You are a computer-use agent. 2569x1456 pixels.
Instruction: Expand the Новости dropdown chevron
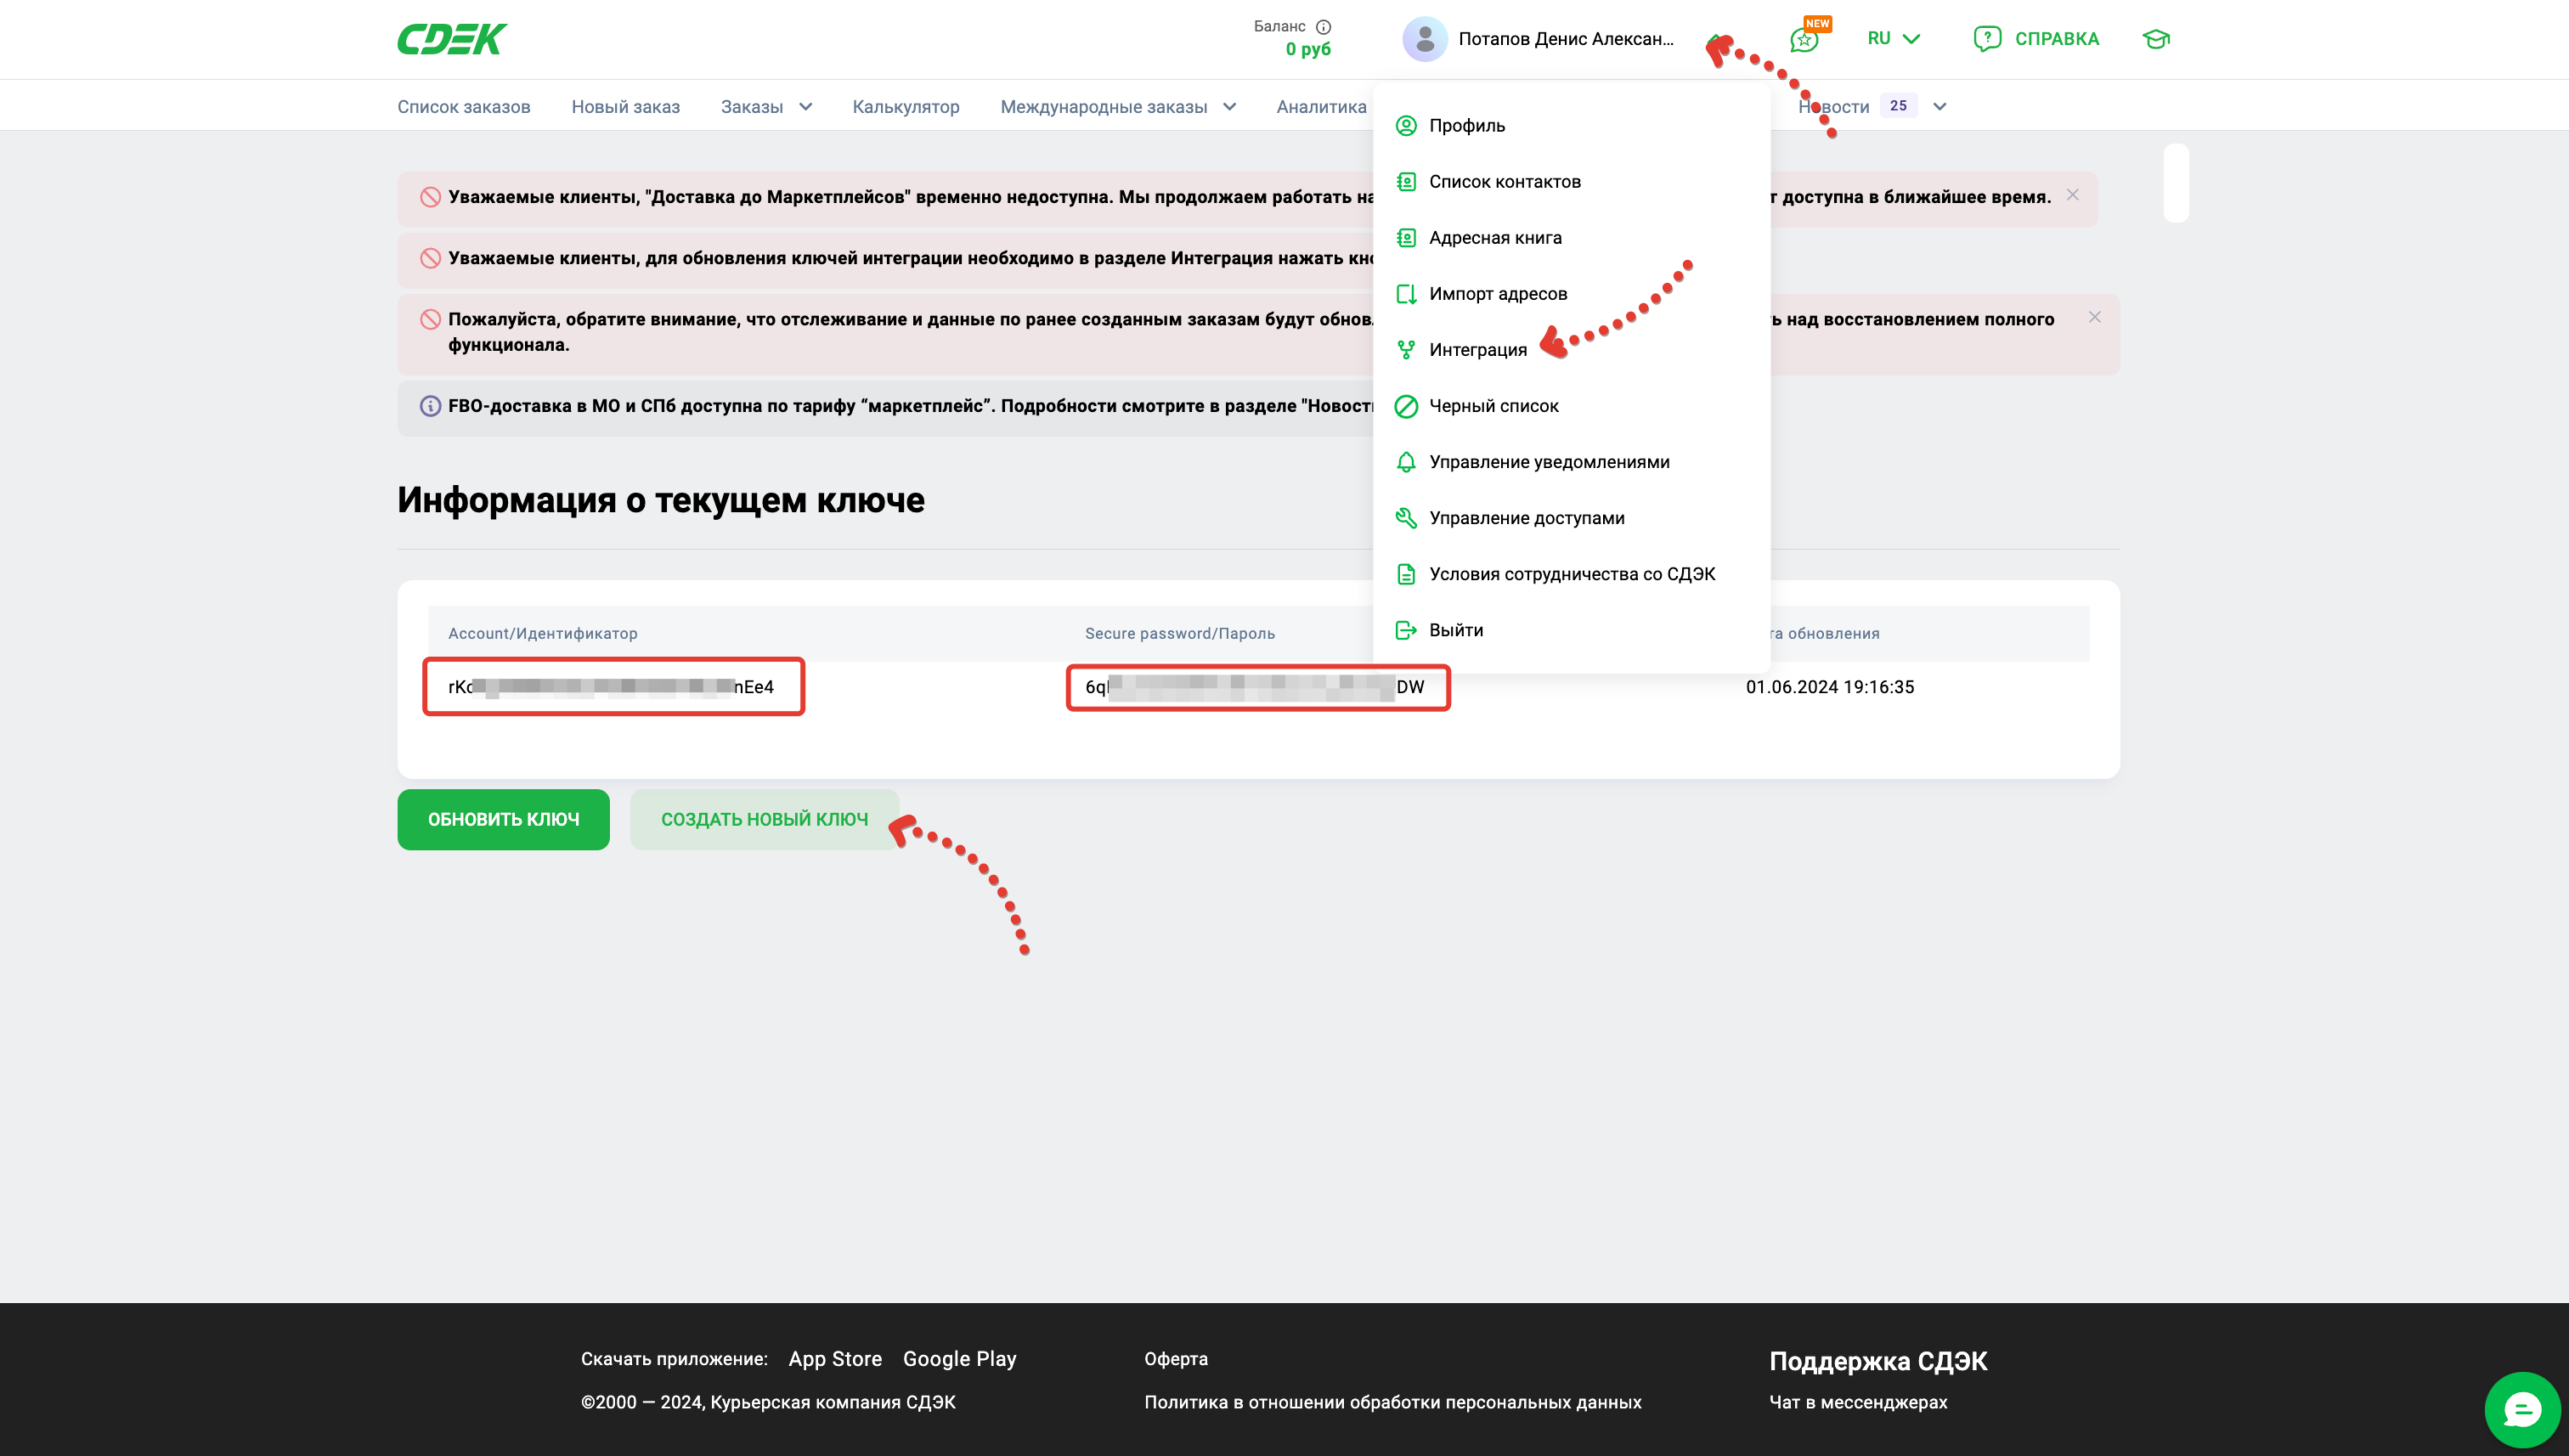point(1939,107)
